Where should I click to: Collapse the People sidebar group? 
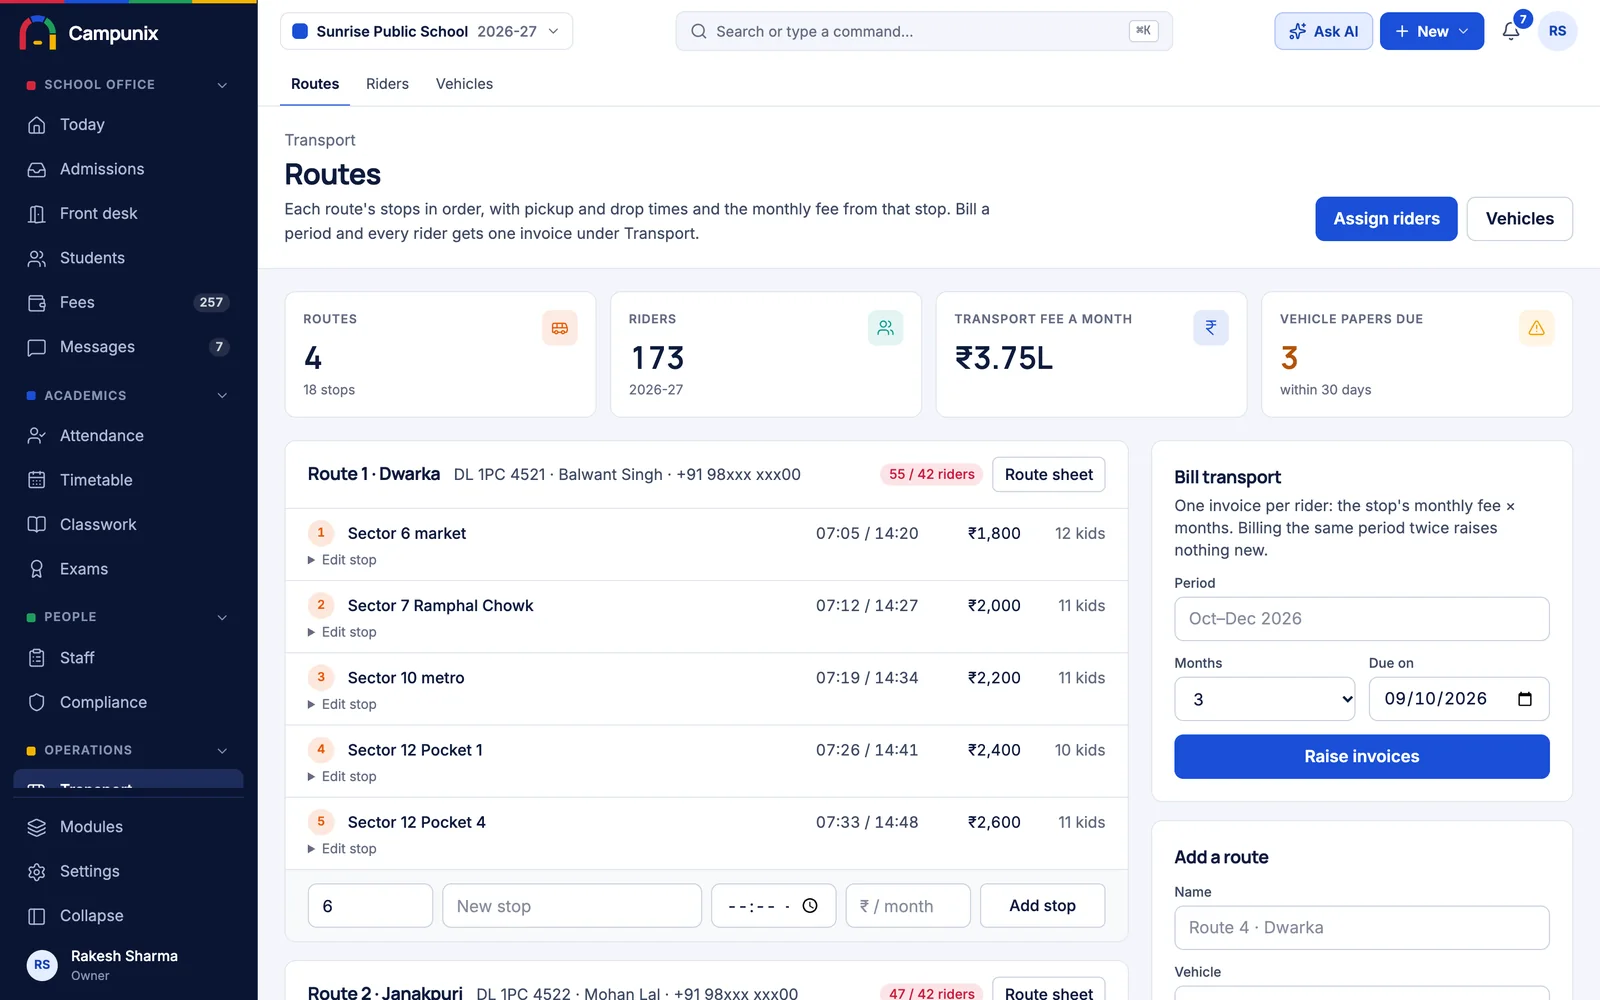[222, 617]
